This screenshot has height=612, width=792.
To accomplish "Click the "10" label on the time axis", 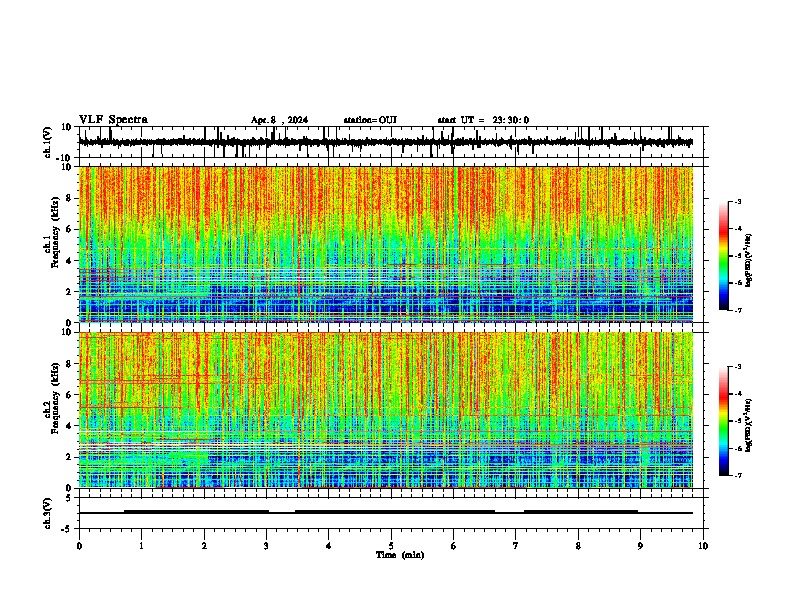I will [703, 546].
